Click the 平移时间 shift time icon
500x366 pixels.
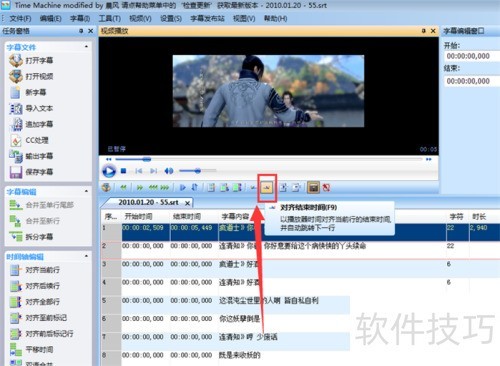[x=16, y=350]
